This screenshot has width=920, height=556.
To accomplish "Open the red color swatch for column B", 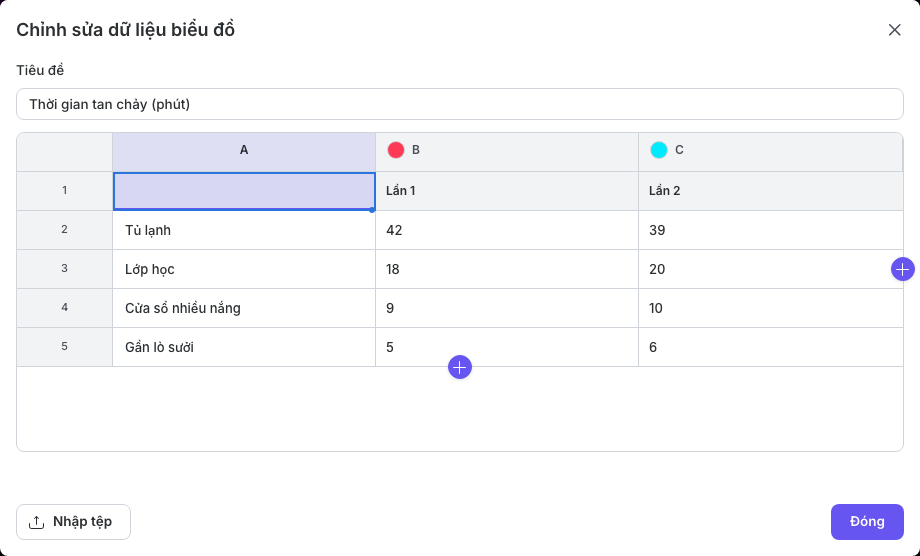I will click(396, 150).
